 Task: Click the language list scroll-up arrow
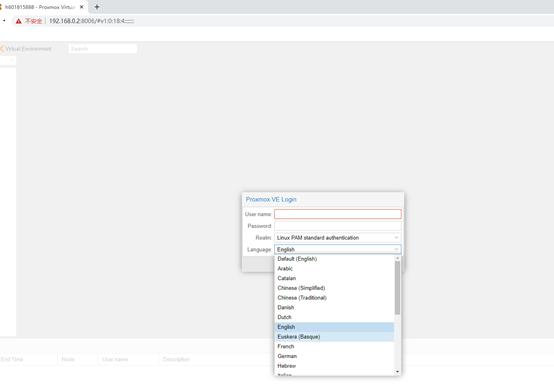pyautogui.click(x=397, y=258)
